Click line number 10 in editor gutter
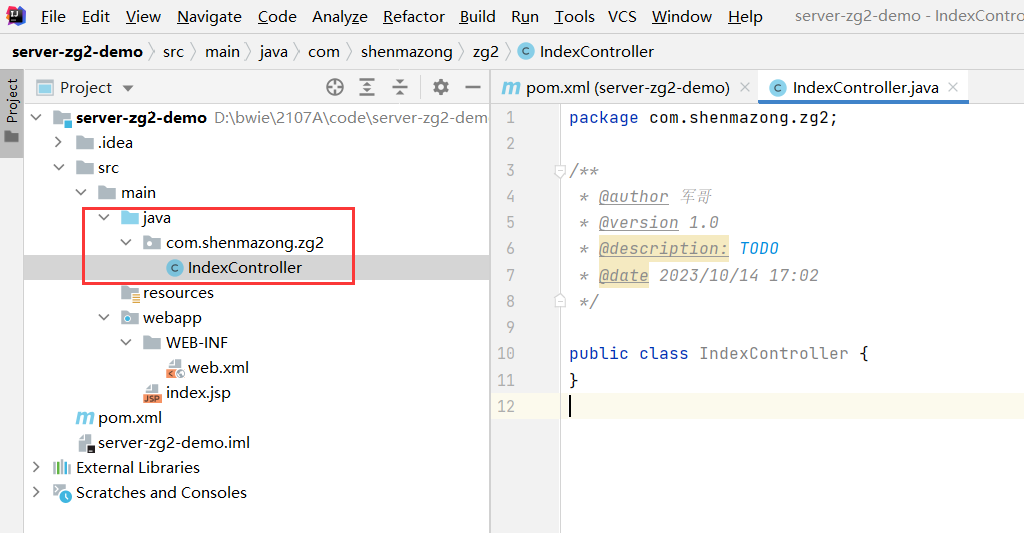The height and width of the screenshot is (533, 1024). click(x=505, y=353)
